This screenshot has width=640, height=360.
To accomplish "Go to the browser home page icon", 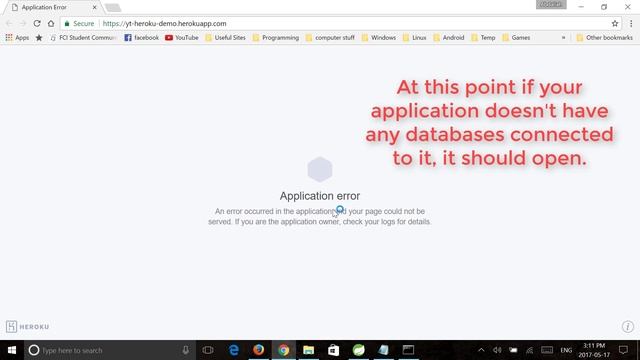I will (x=51, y=24).
